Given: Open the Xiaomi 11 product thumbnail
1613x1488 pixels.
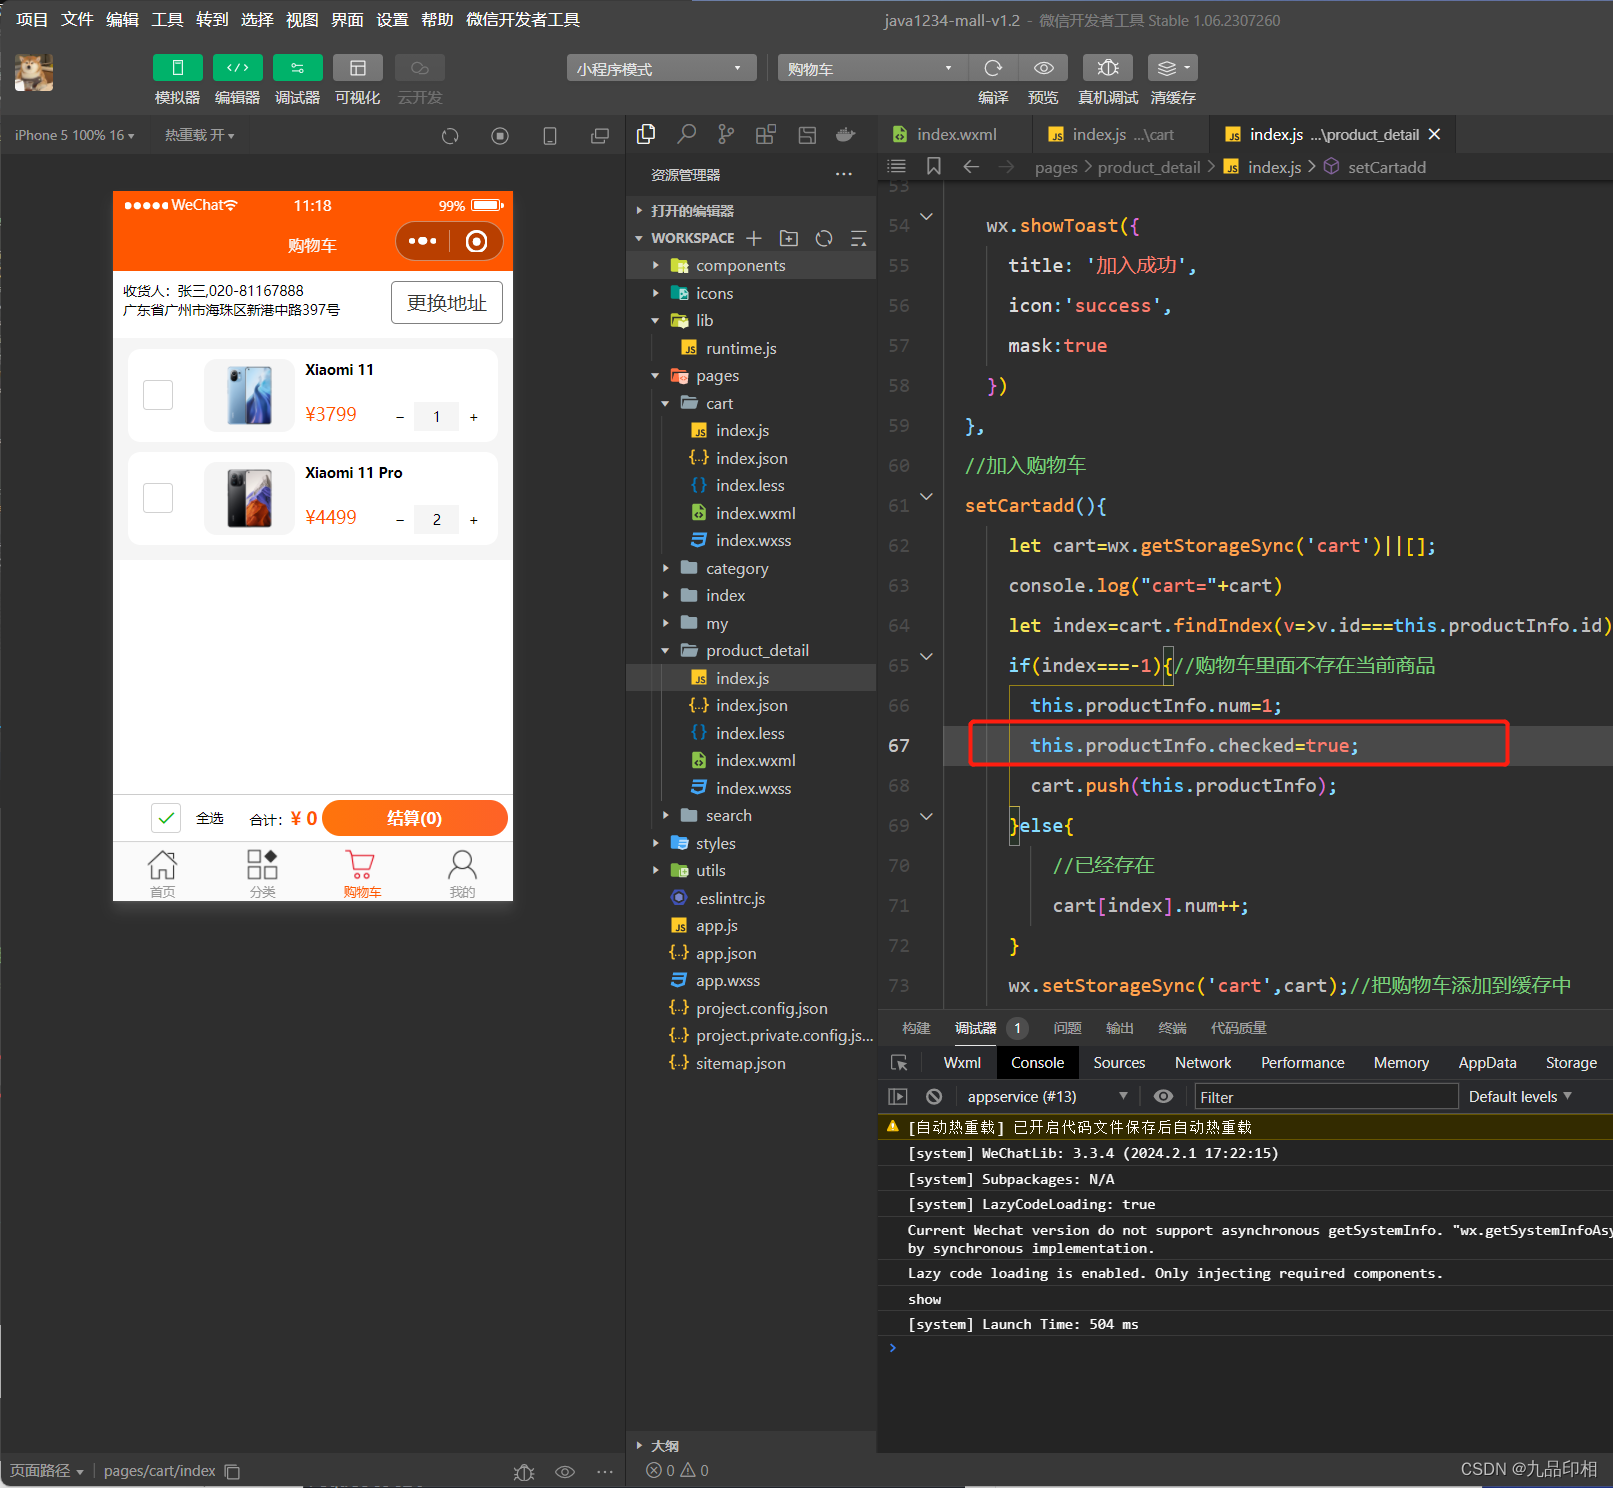Looking at the screenshot, I should point(250,395).
